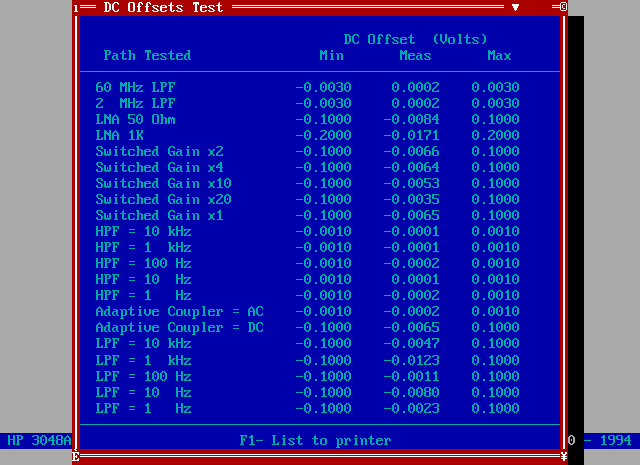Click the Max value 0.2000 for LNA 1K

tap(495, 136)
